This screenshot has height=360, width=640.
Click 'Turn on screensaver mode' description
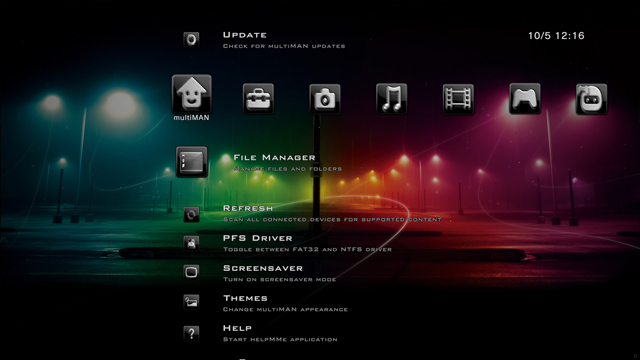280,280
